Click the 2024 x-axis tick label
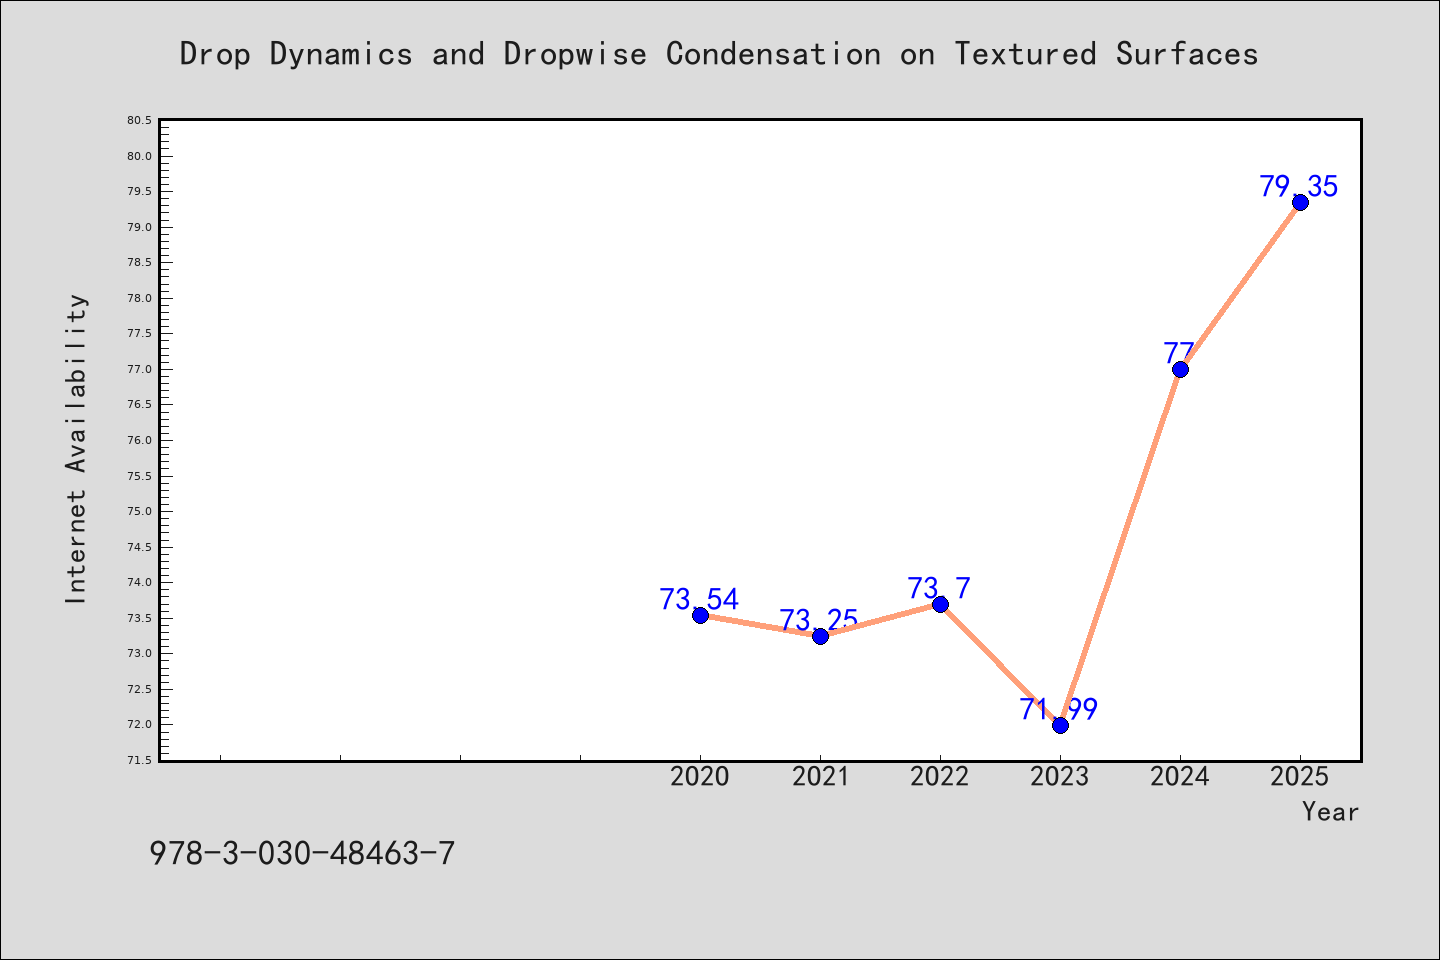The width and height of the screenshot is (1440, 960). [x=1180, y=777]
